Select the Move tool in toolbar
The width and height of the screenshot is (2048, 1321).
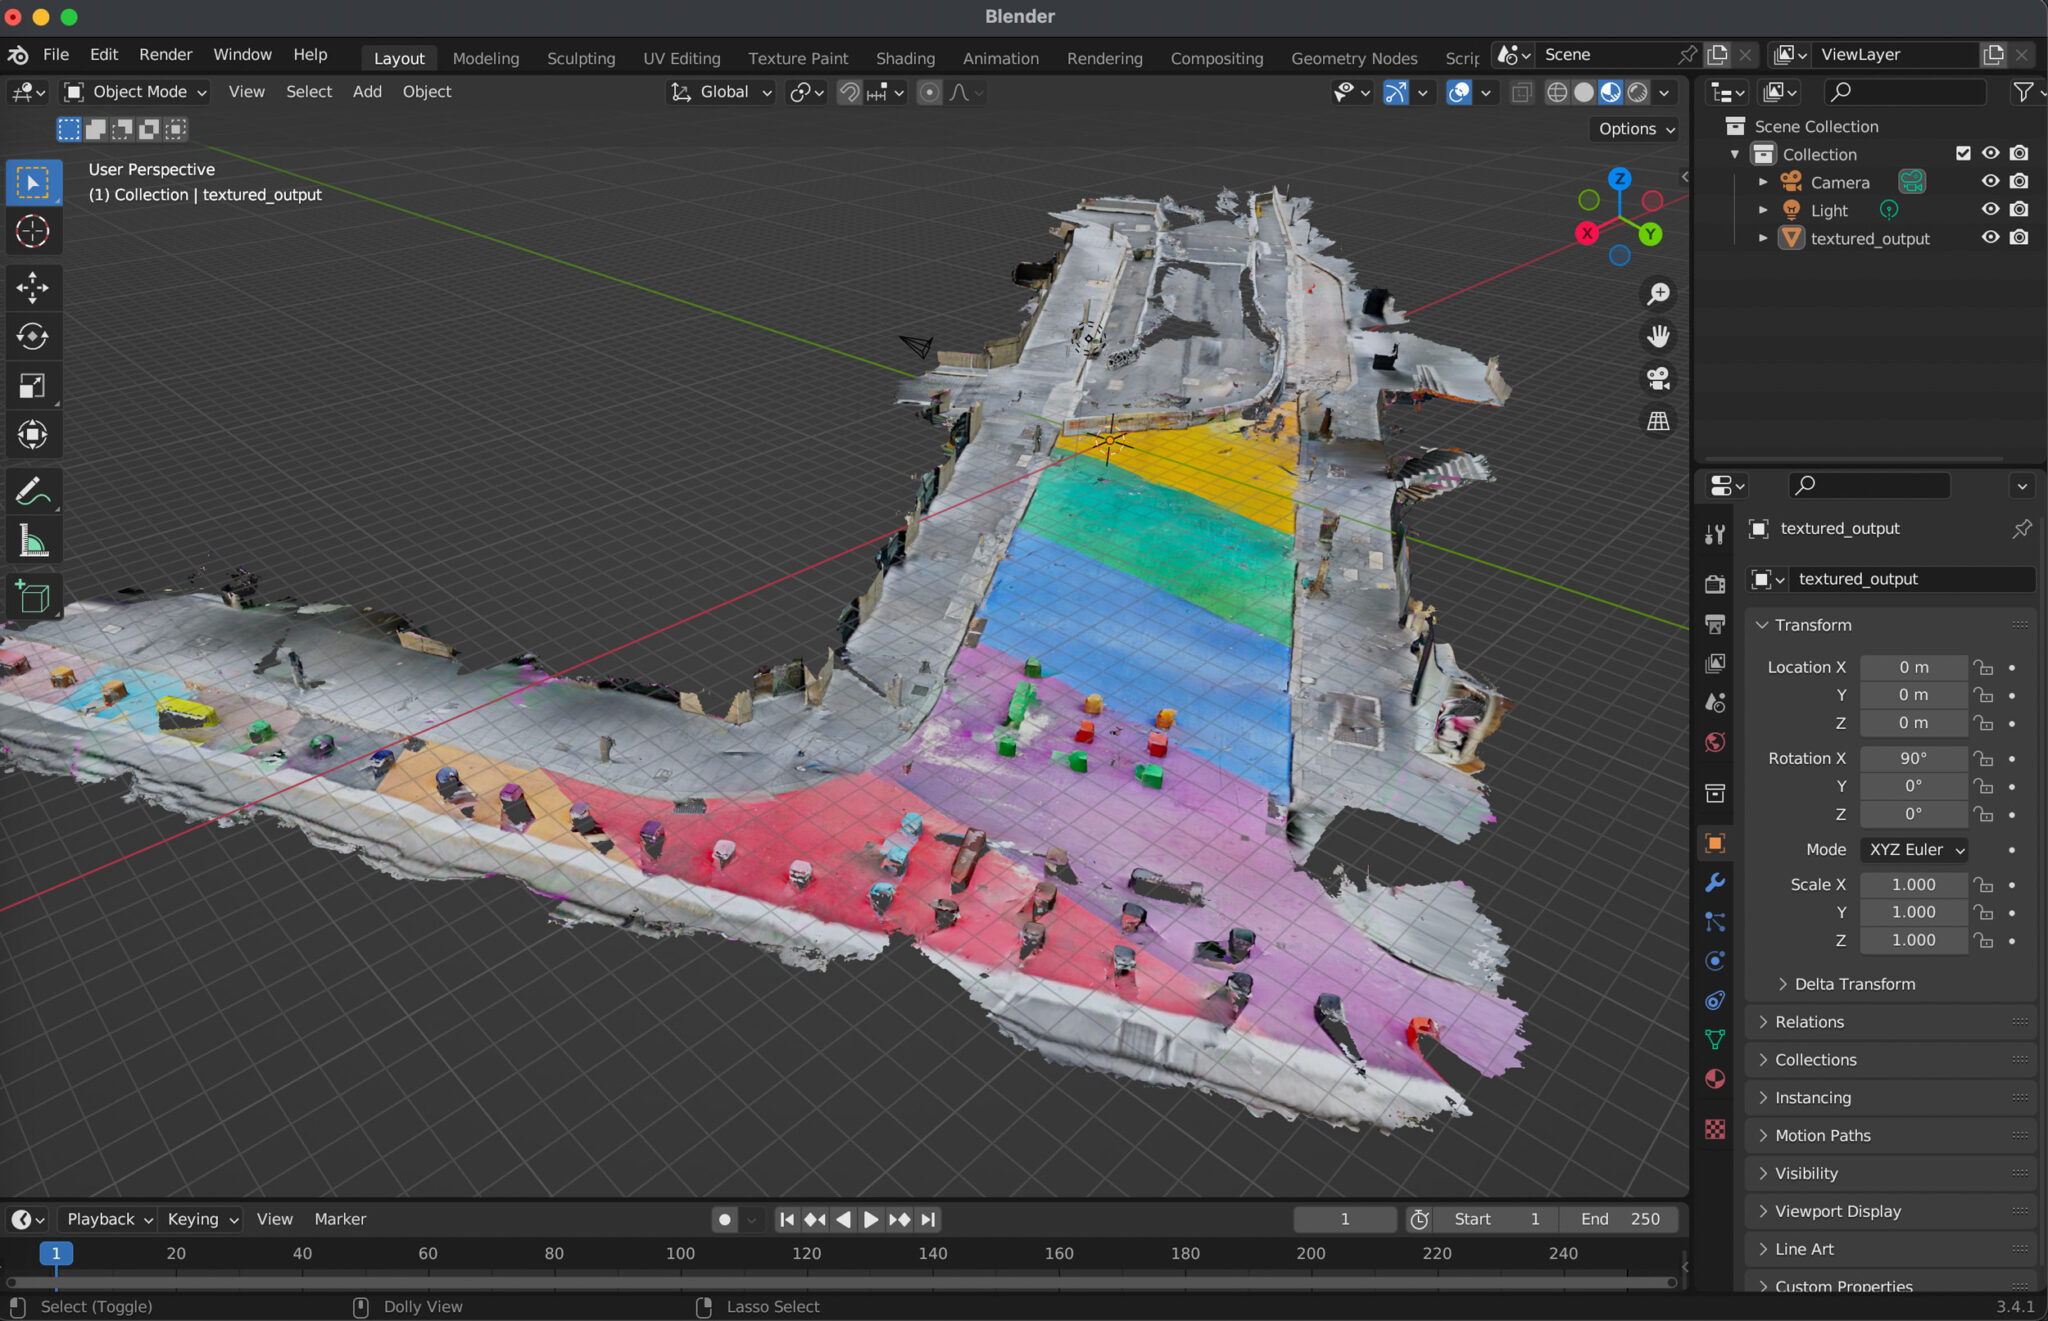pos(32,288)
